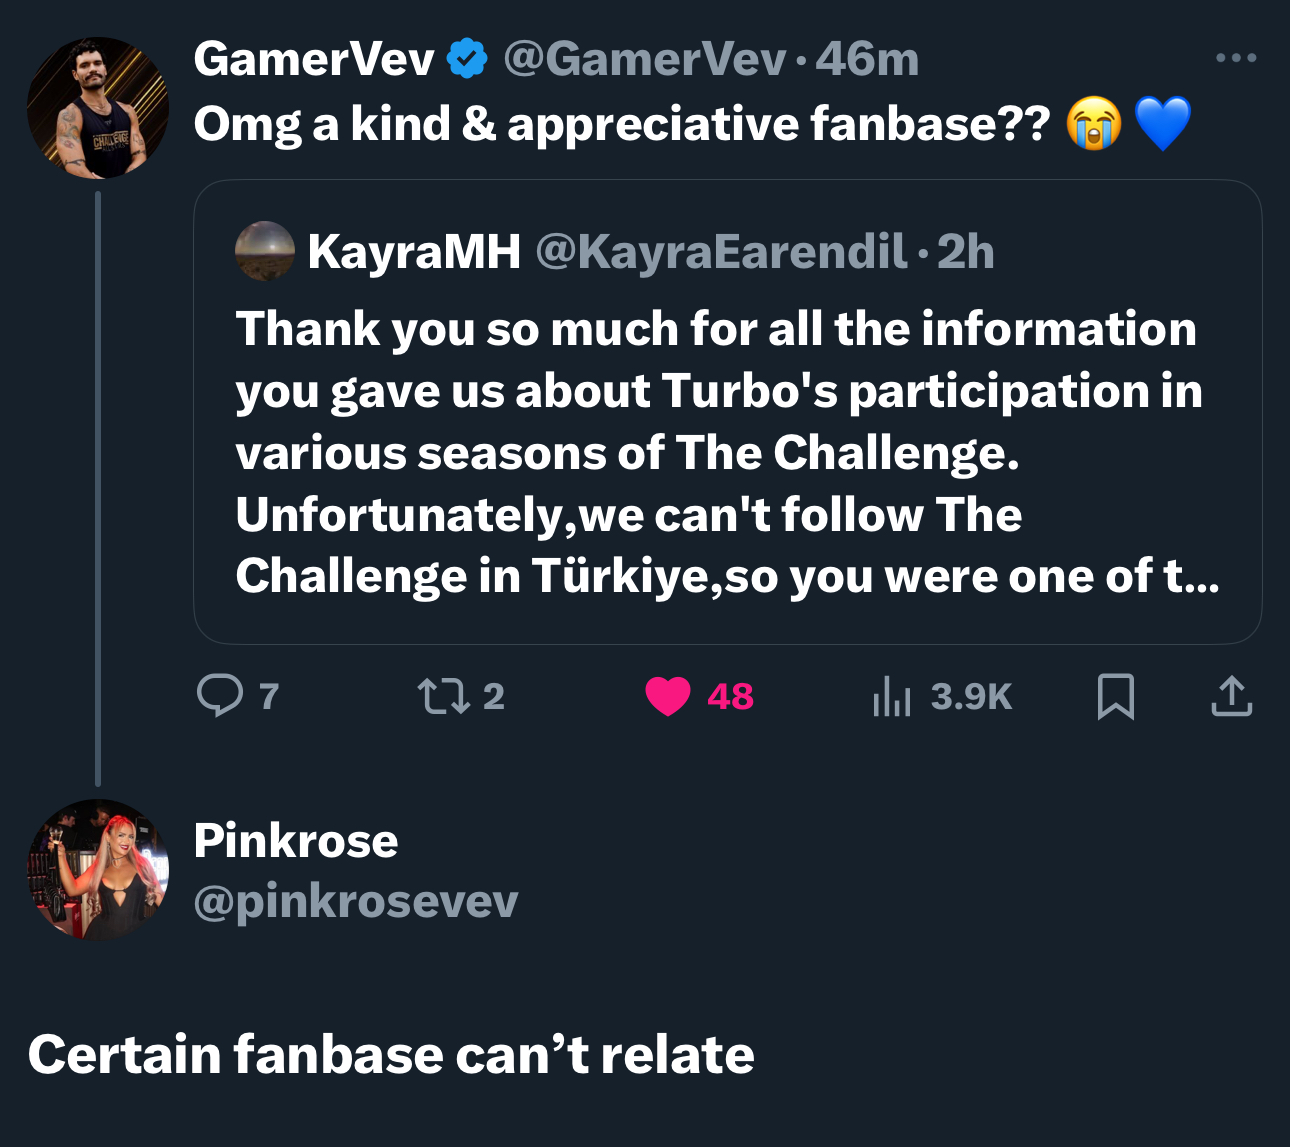View tweet analytics bar chart icon

(892, 696)
